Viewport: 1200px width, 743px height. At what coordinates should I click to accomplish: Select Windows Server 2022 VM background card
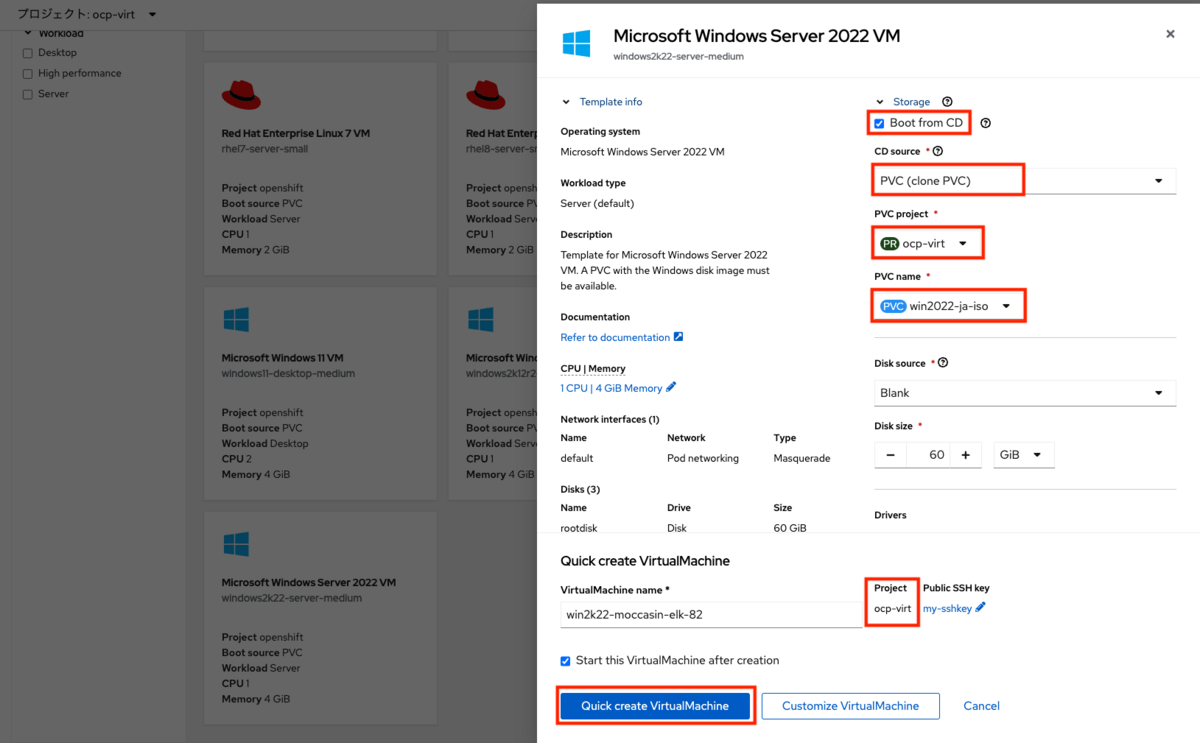click(320, 618)
